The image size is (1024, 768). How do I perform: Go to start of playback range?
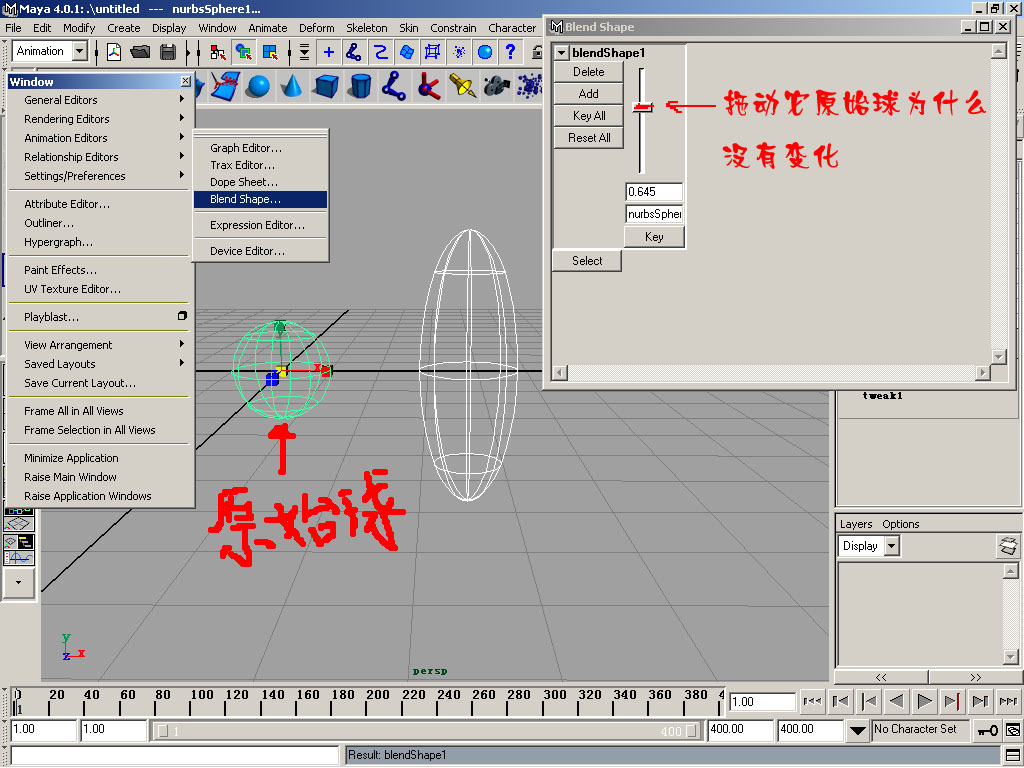point(812,701)
